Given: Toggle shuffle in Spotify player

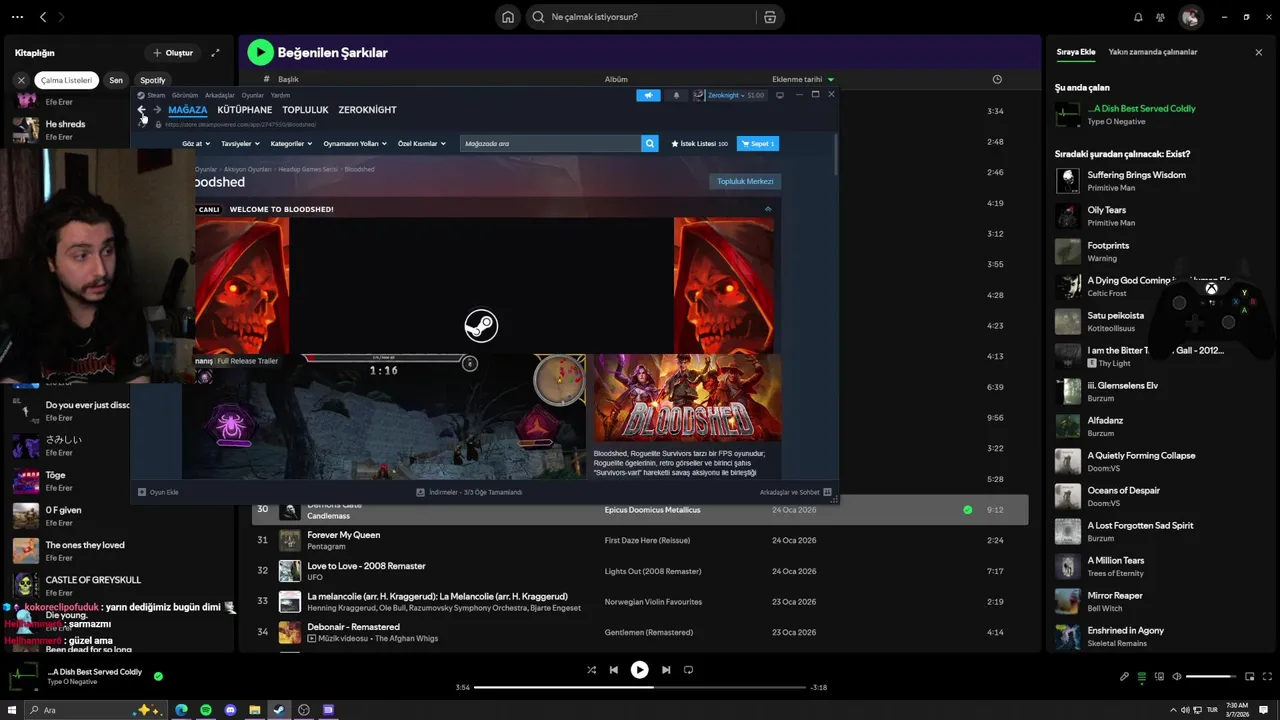Looking at the screenshot, I should [591, 670].
